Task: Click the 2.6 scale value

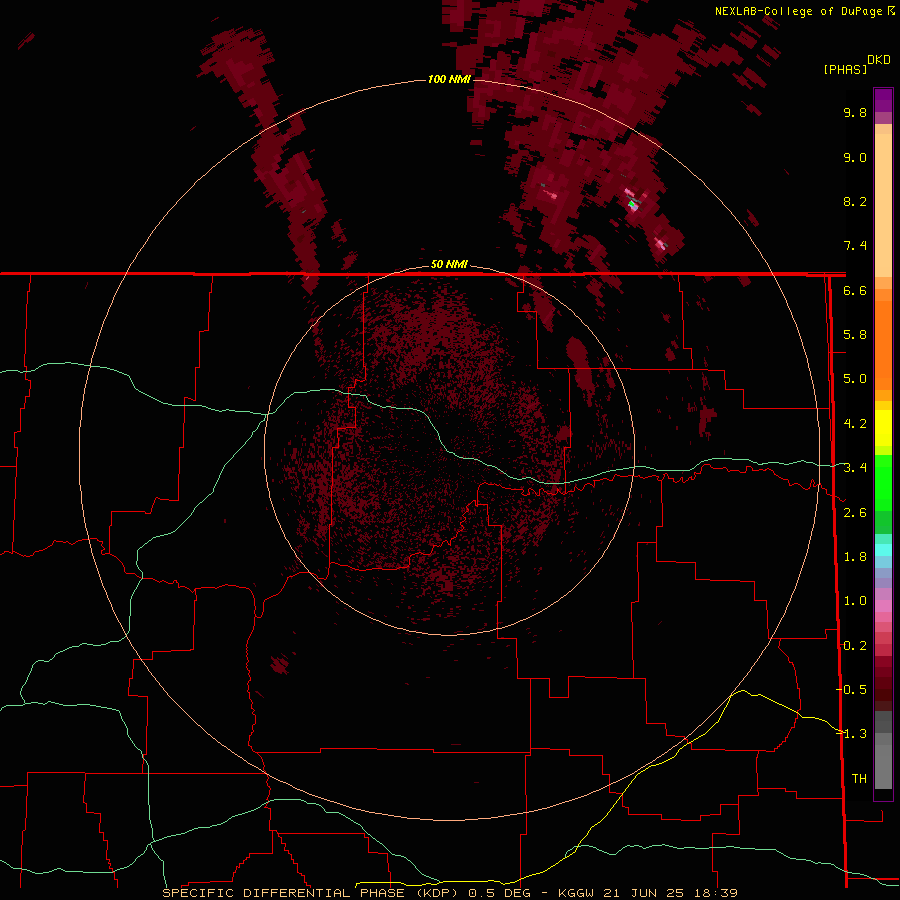Action: point(855,513)
